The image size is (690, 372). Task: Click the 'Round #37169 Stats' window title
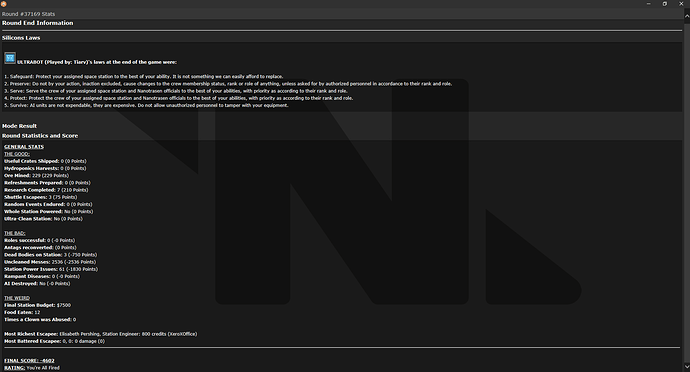[29, 14]
